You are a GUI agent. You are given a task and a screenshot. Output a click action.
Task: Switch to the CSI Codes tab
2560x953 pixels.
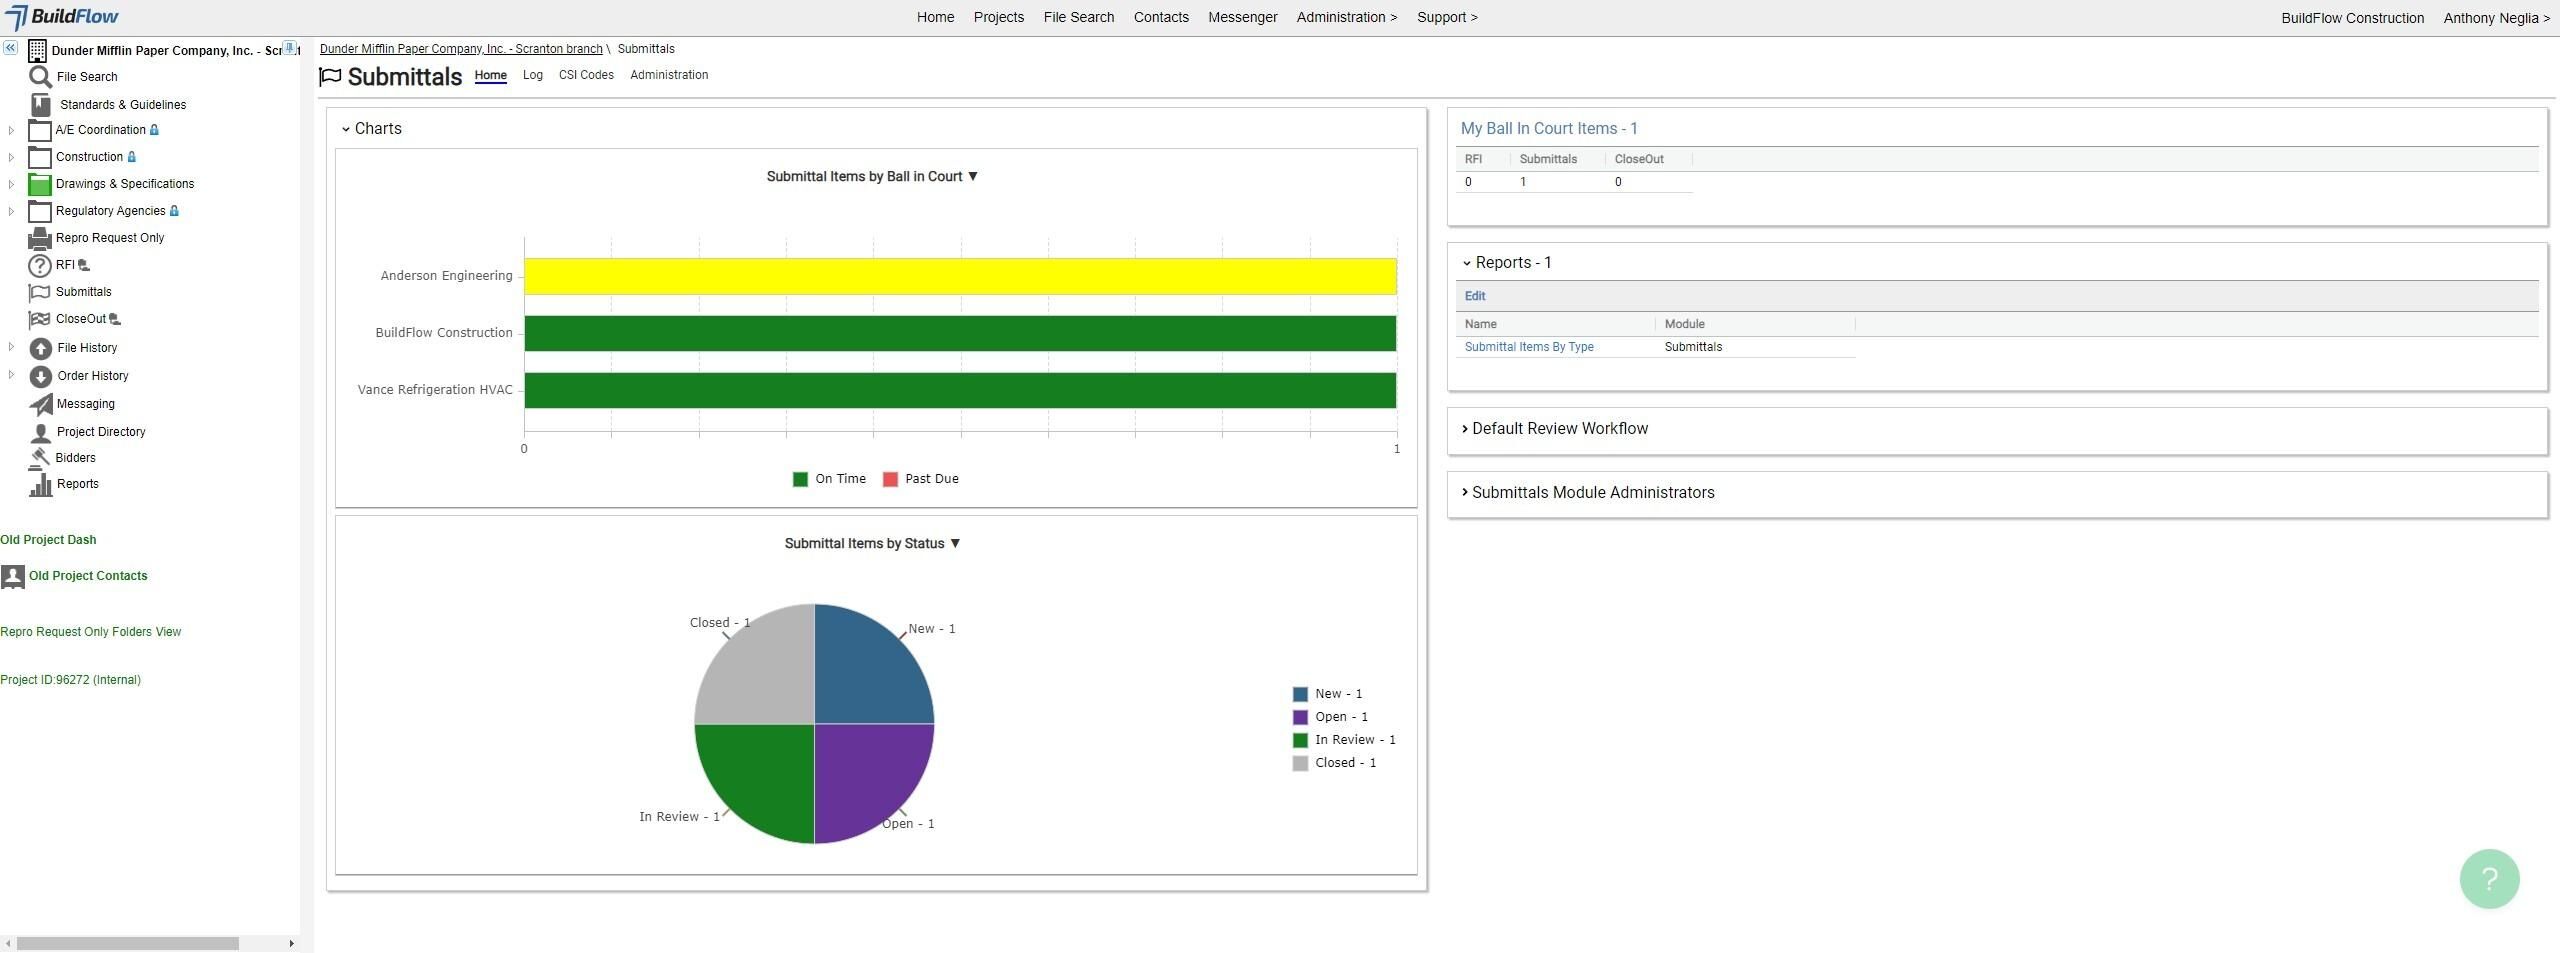point(586,75)
